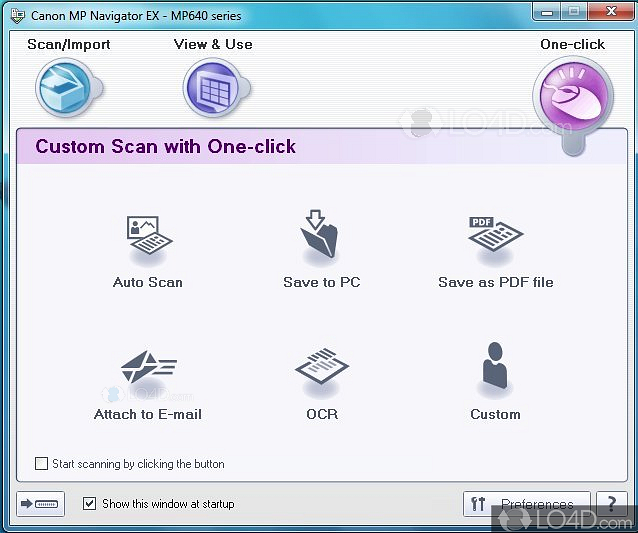The image size is (638, 533).
Task: Choose Save to PC scan
Action: pos(321,249)
